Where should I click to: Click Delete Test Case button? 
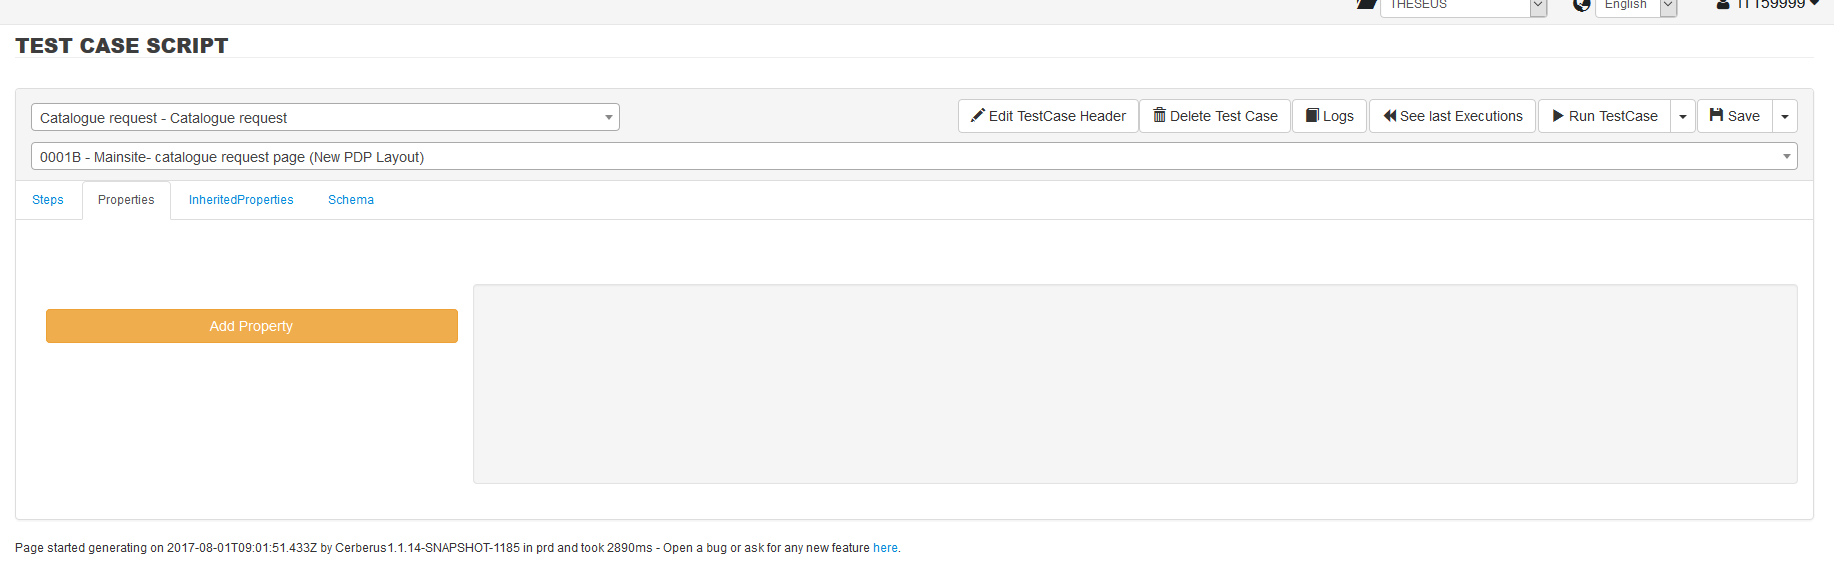[1215, 116]
